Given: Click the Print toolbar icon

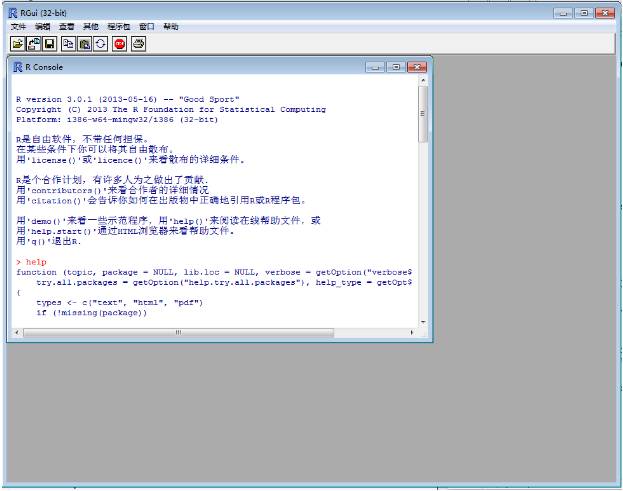Looking at the screenshot, I should [138, 44].
